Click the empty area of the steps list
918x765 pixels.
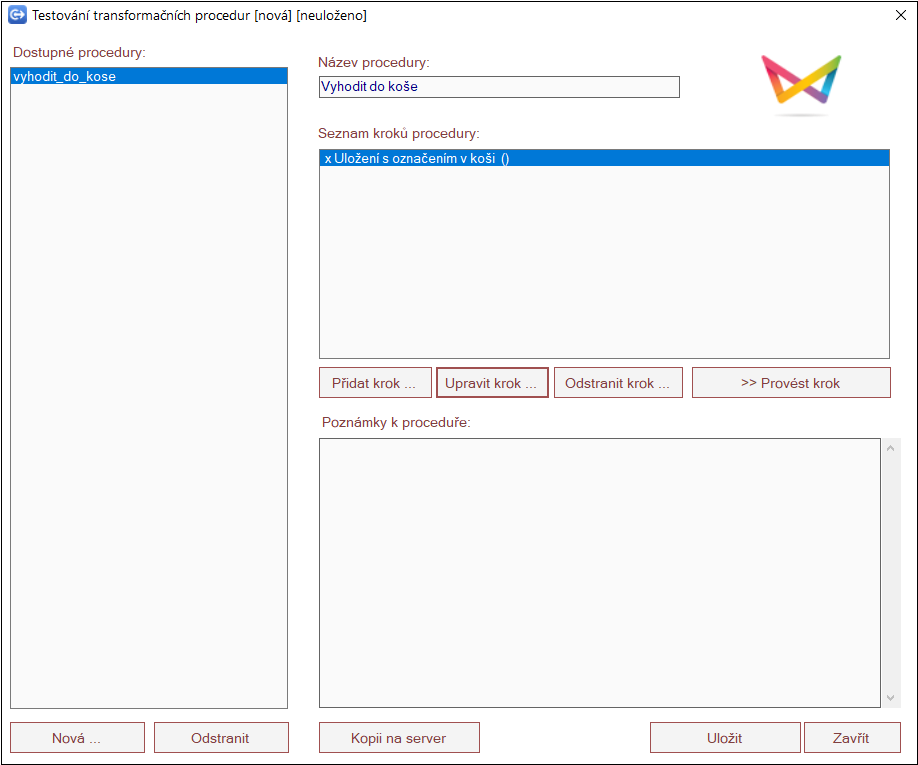coord(603,262)
